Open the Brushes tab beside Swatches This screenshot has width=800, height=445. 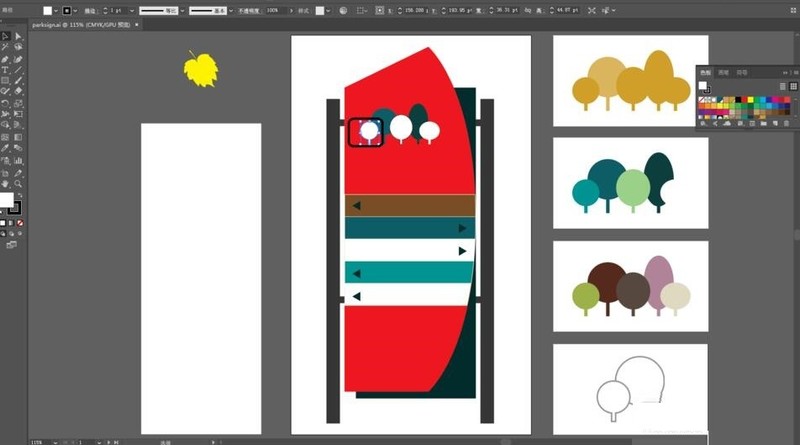click(723, 72)
